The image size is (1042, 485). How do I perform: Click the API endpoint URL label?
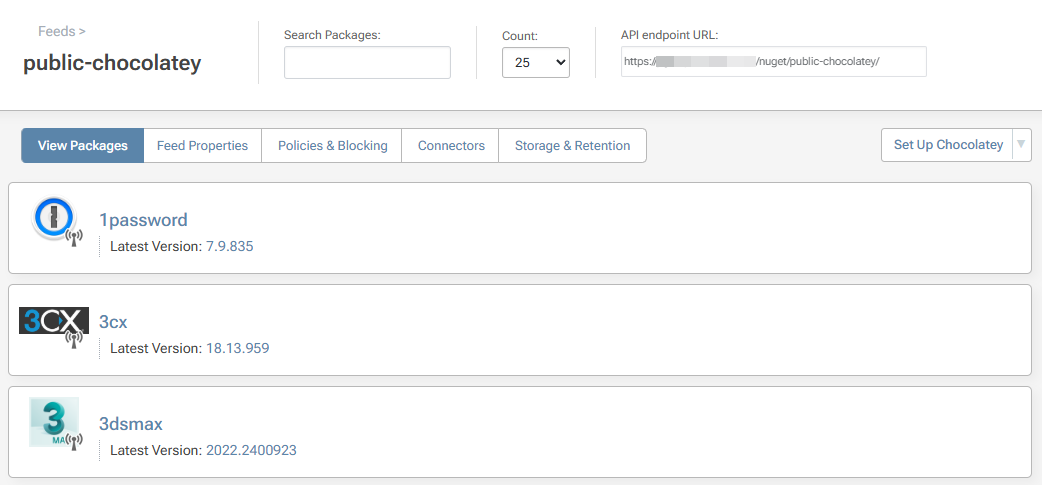670,35
